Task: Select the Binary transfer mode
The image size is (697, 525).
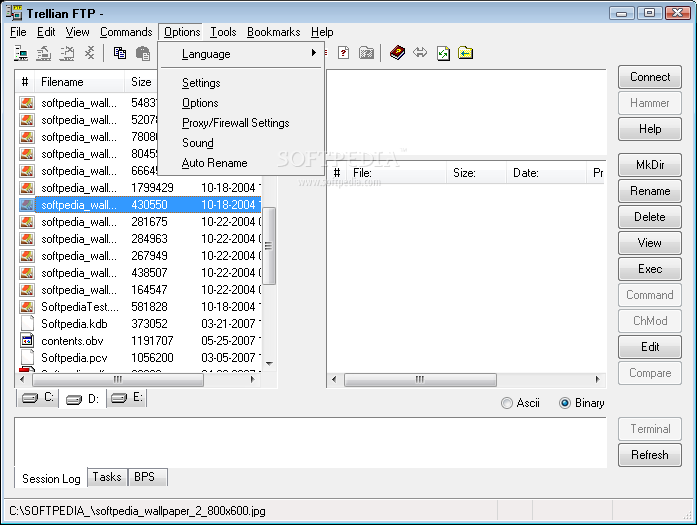Action: 581,403
